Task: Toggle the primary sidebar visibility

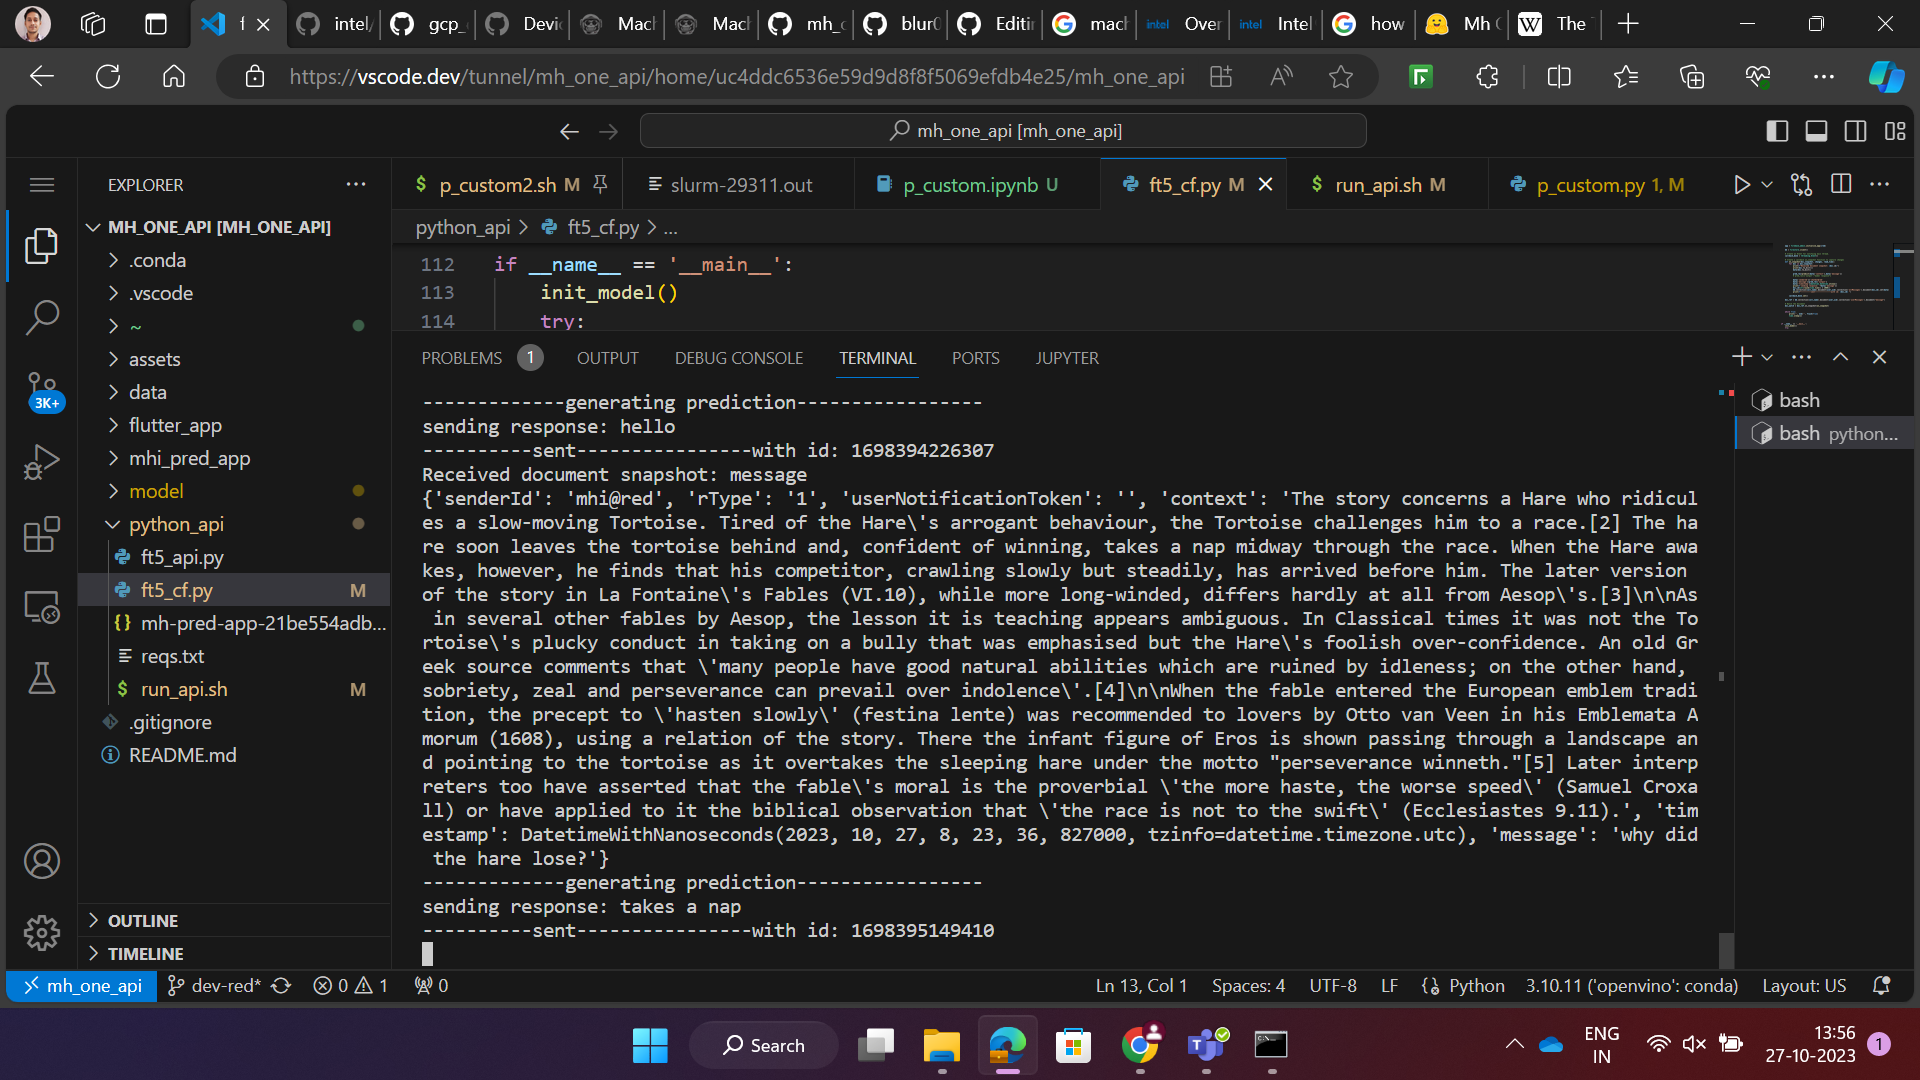Action: [1776, 131]
